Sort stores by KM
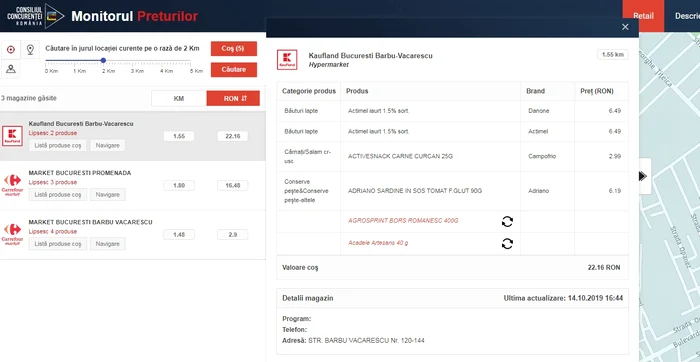This screenshot has height=362, width=700. [179, 98]
